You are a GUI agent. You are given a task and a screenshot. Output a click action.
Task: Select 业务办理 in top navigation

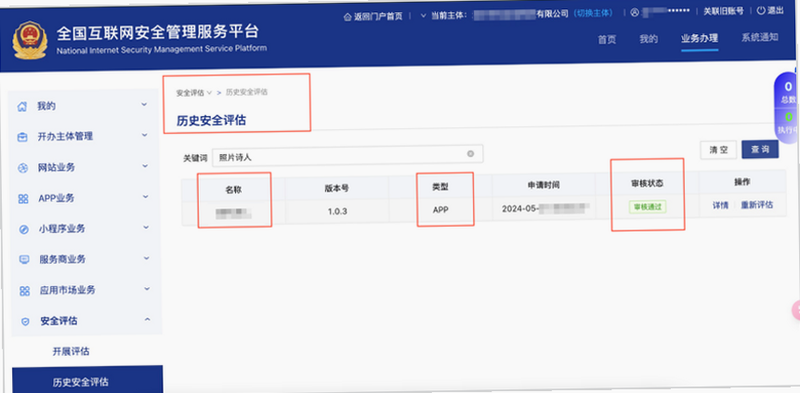pos(699,38)
